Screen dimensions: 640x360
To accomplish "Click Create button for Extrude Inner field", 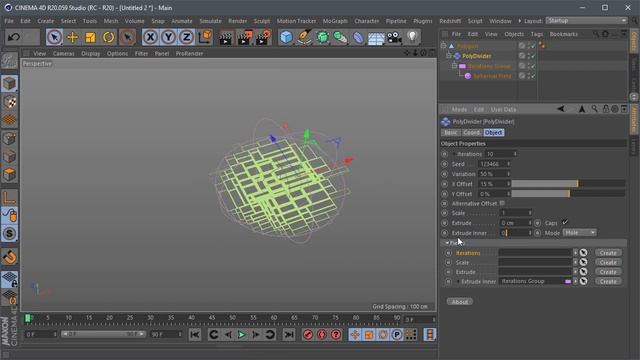I will point(608,281).
